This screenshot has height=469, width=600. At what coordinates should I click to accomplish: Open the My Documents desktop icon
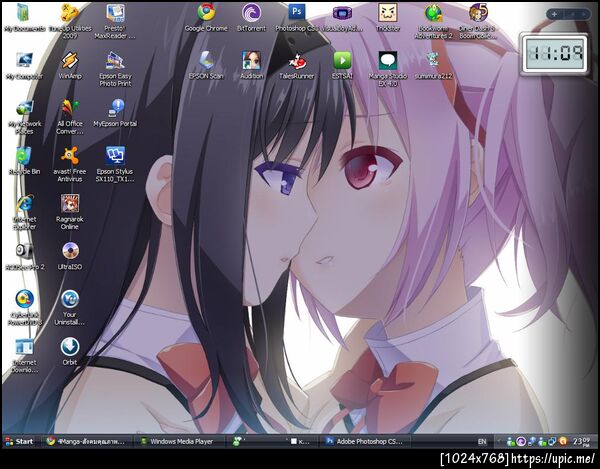24,18
